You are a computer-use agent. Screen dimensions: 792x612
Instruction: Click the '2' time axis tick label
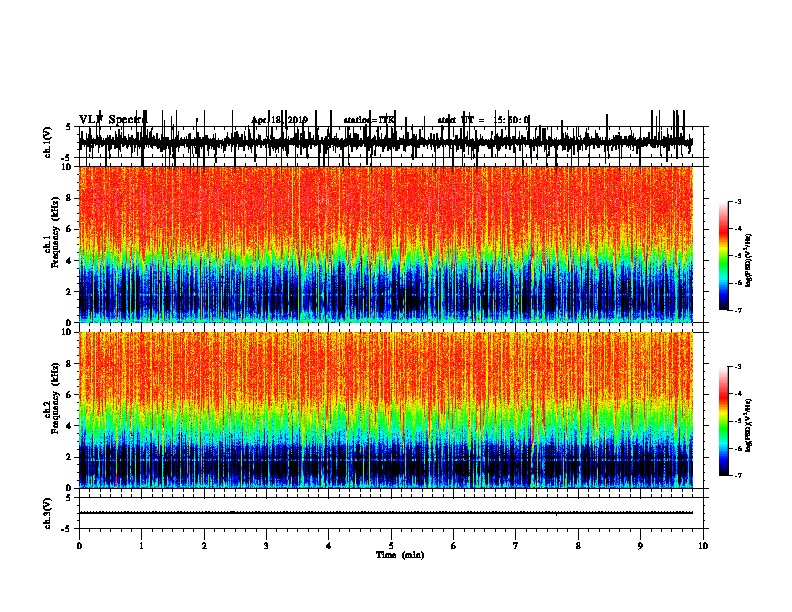(204, 546)
